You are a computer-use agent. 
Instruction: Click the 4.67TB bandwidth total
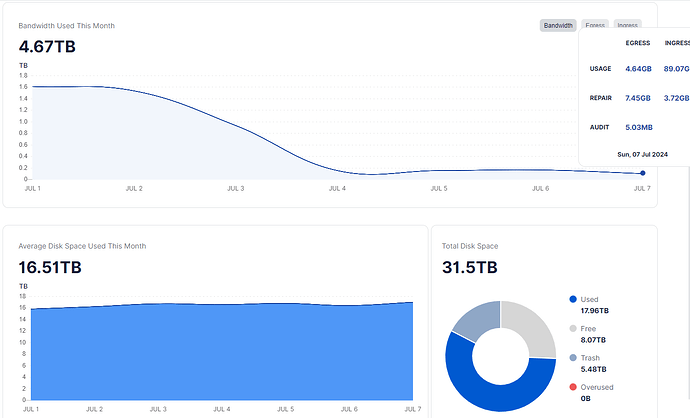tap(47, 46)
